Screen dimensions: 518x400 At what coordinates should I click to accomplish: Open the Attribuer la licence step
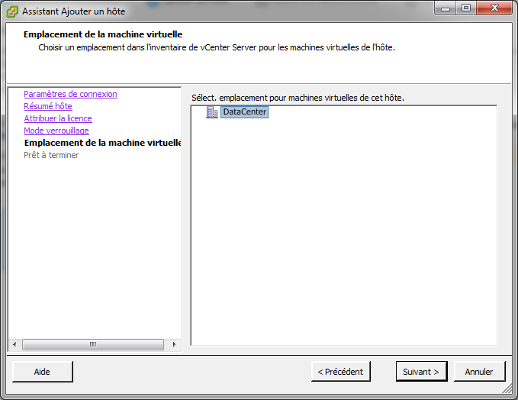58,118
